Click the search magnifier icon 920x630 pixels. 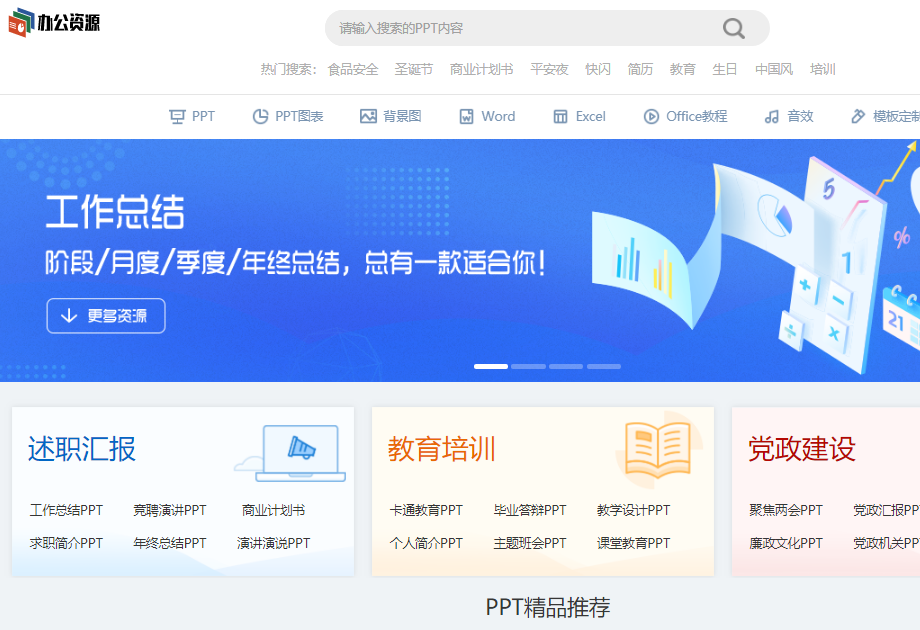pyautogui.click(x=733, y=28)
